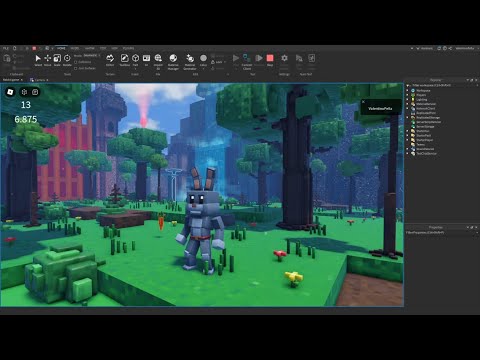This screenshot has width=480, height=360.
Task: Switch to the HOME ribbon tab
Action: click(x=61, y=48)
